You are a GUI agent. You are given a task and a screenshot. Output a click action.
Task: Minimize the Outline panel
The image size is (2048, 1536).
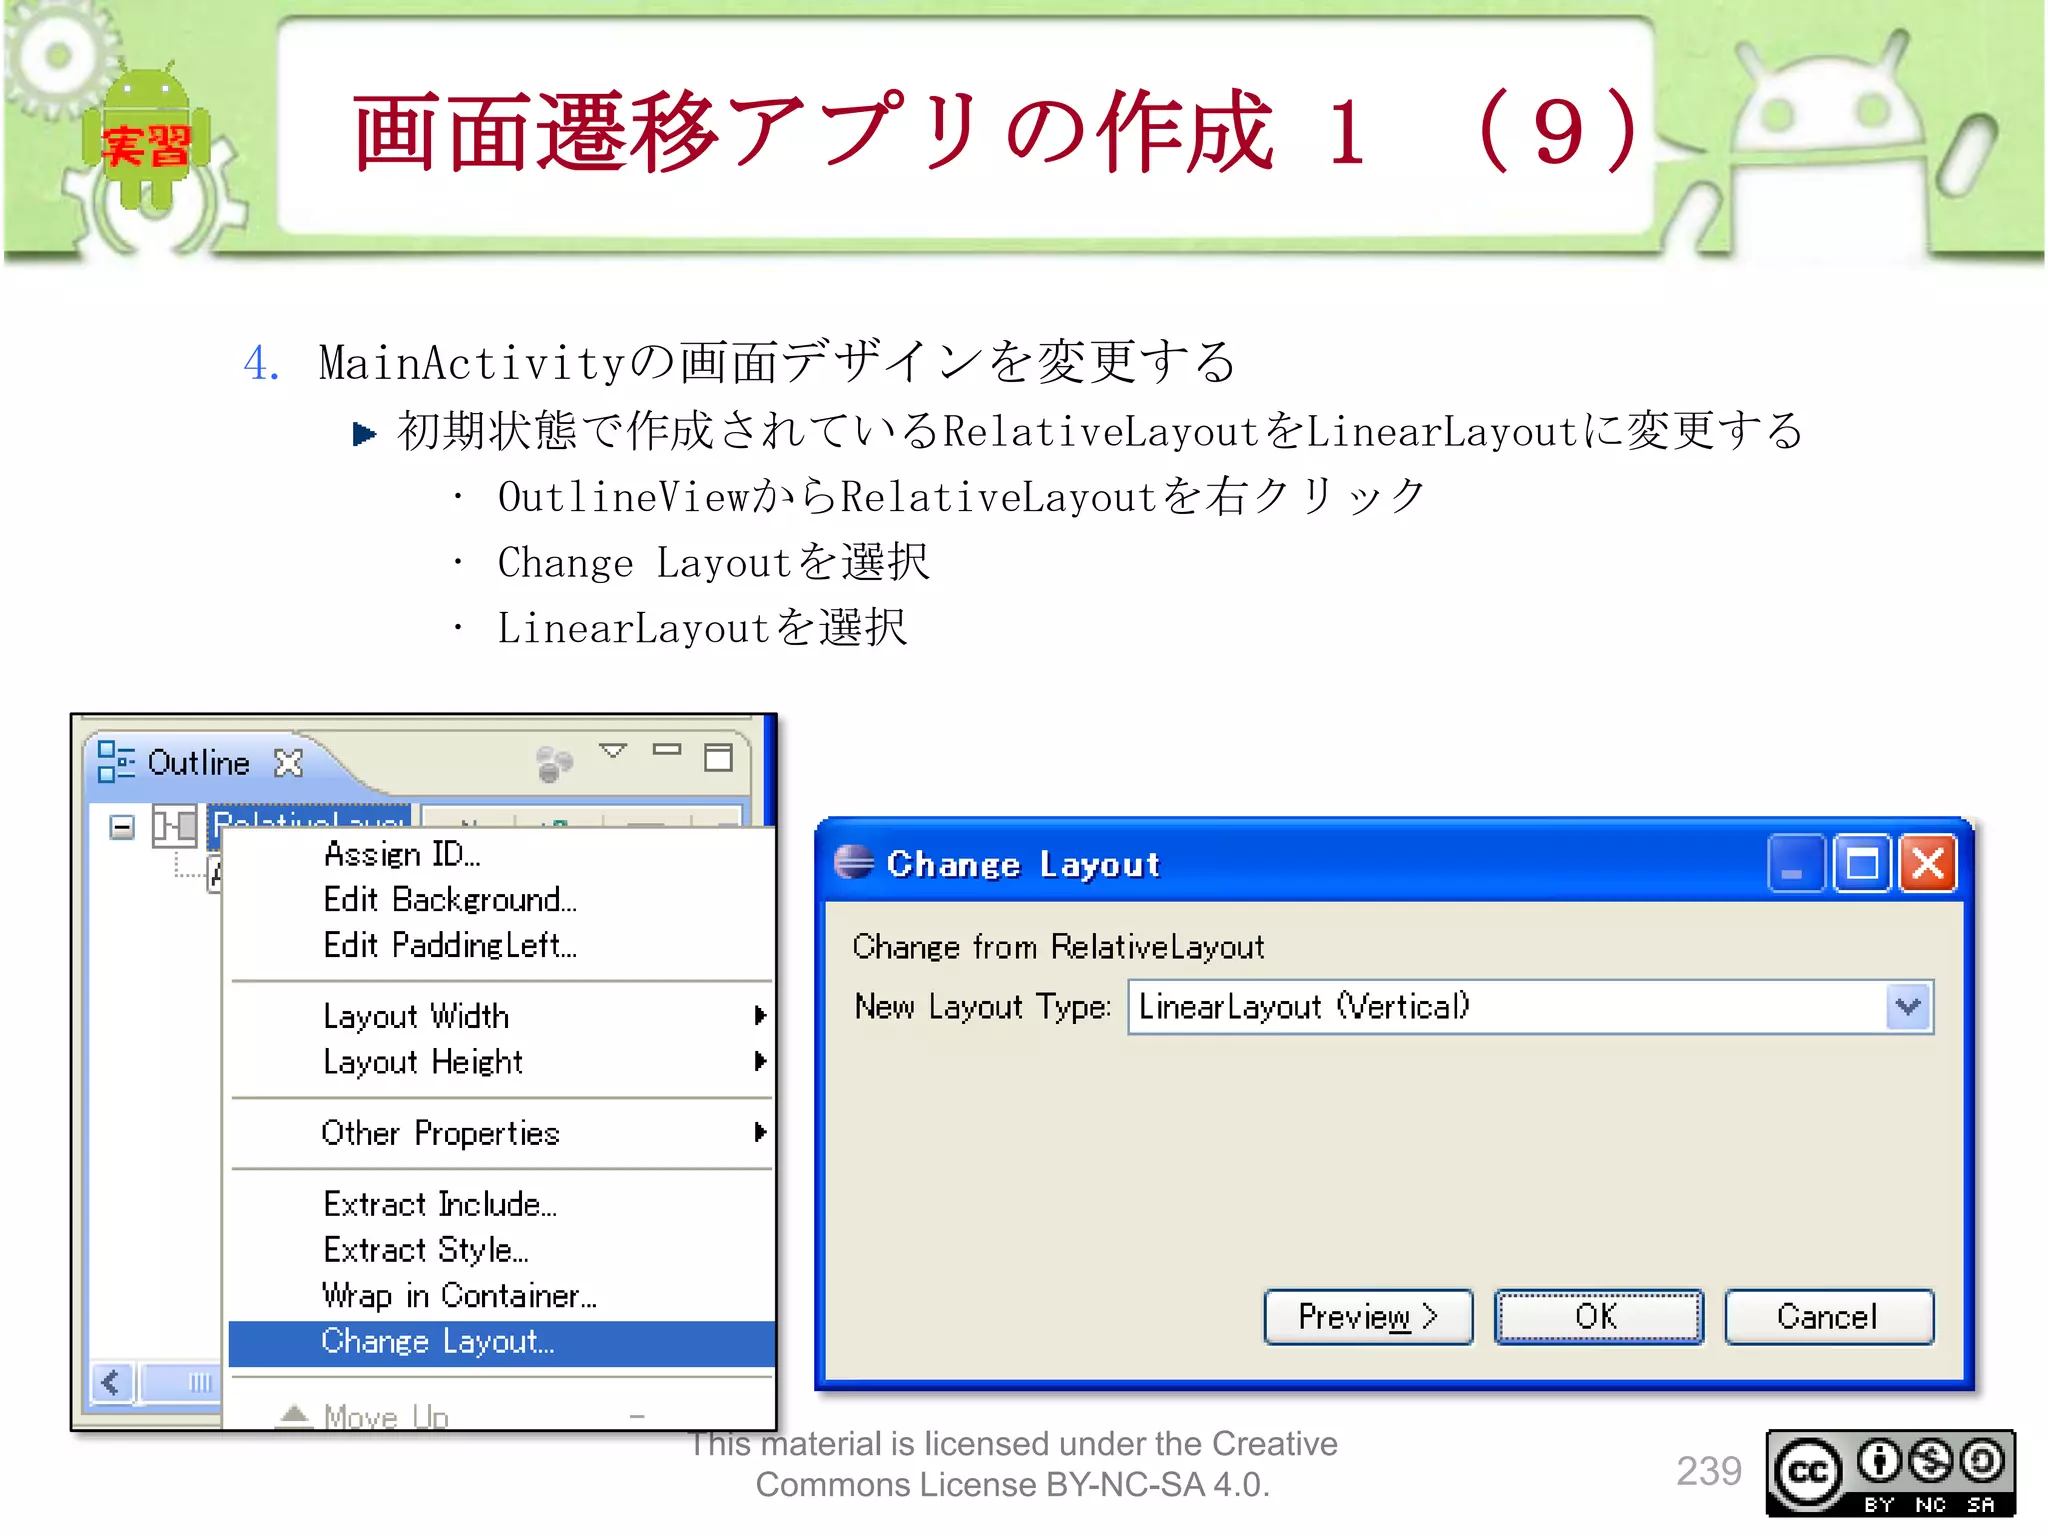[x=667, y=749]
